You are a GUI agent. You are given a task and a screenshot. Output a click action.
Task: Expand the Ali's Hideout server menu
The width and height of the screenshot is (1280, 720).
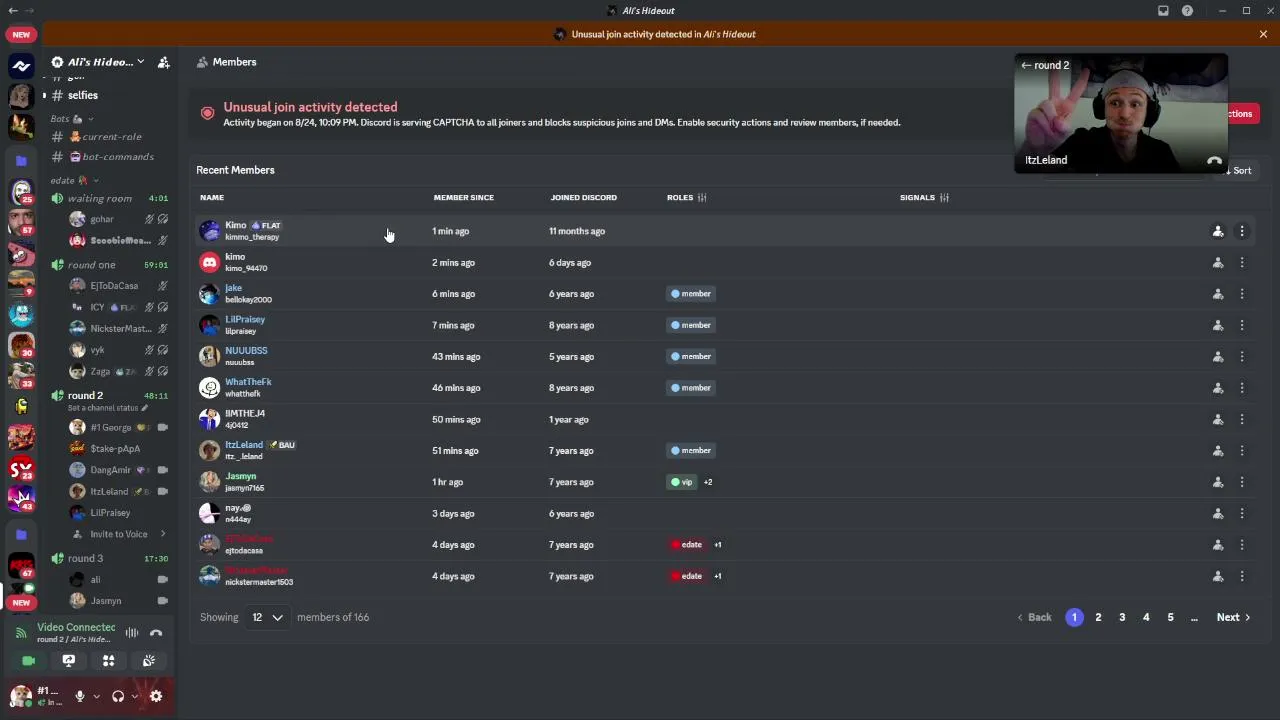[x=98, y=62]
